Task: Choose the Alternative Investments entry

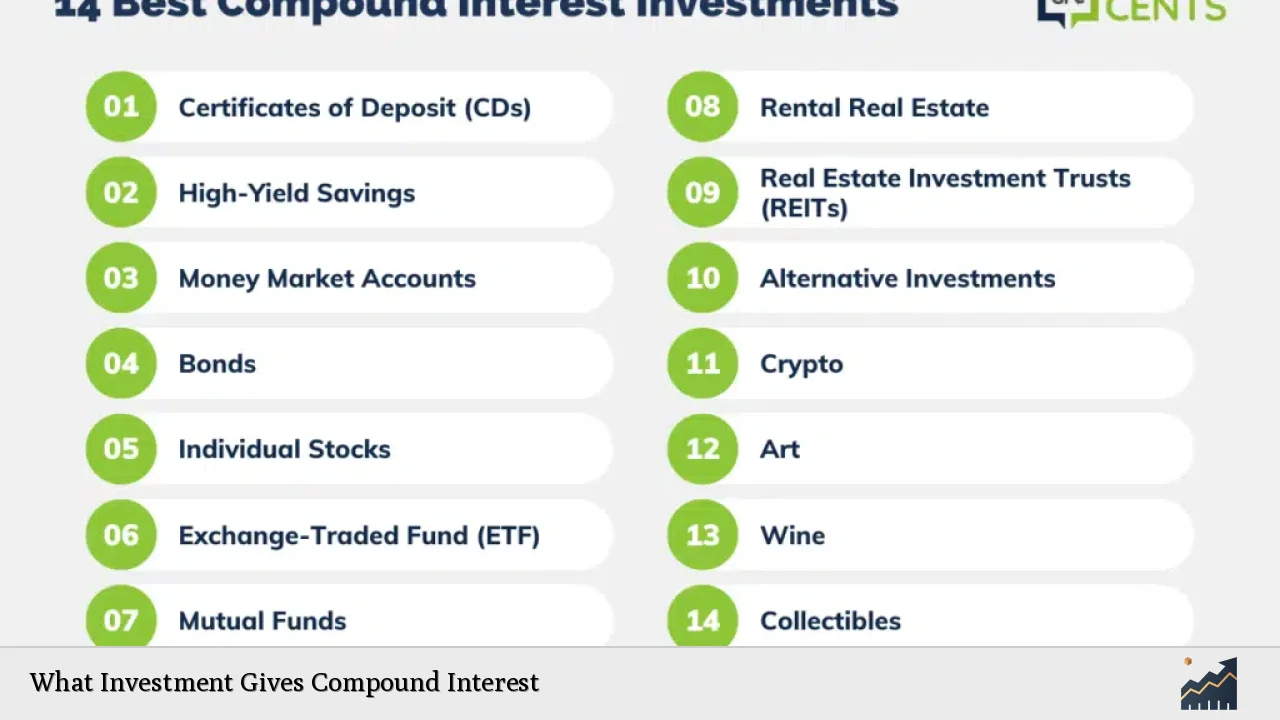Action: pyautogui.click(x=907, y=278)
